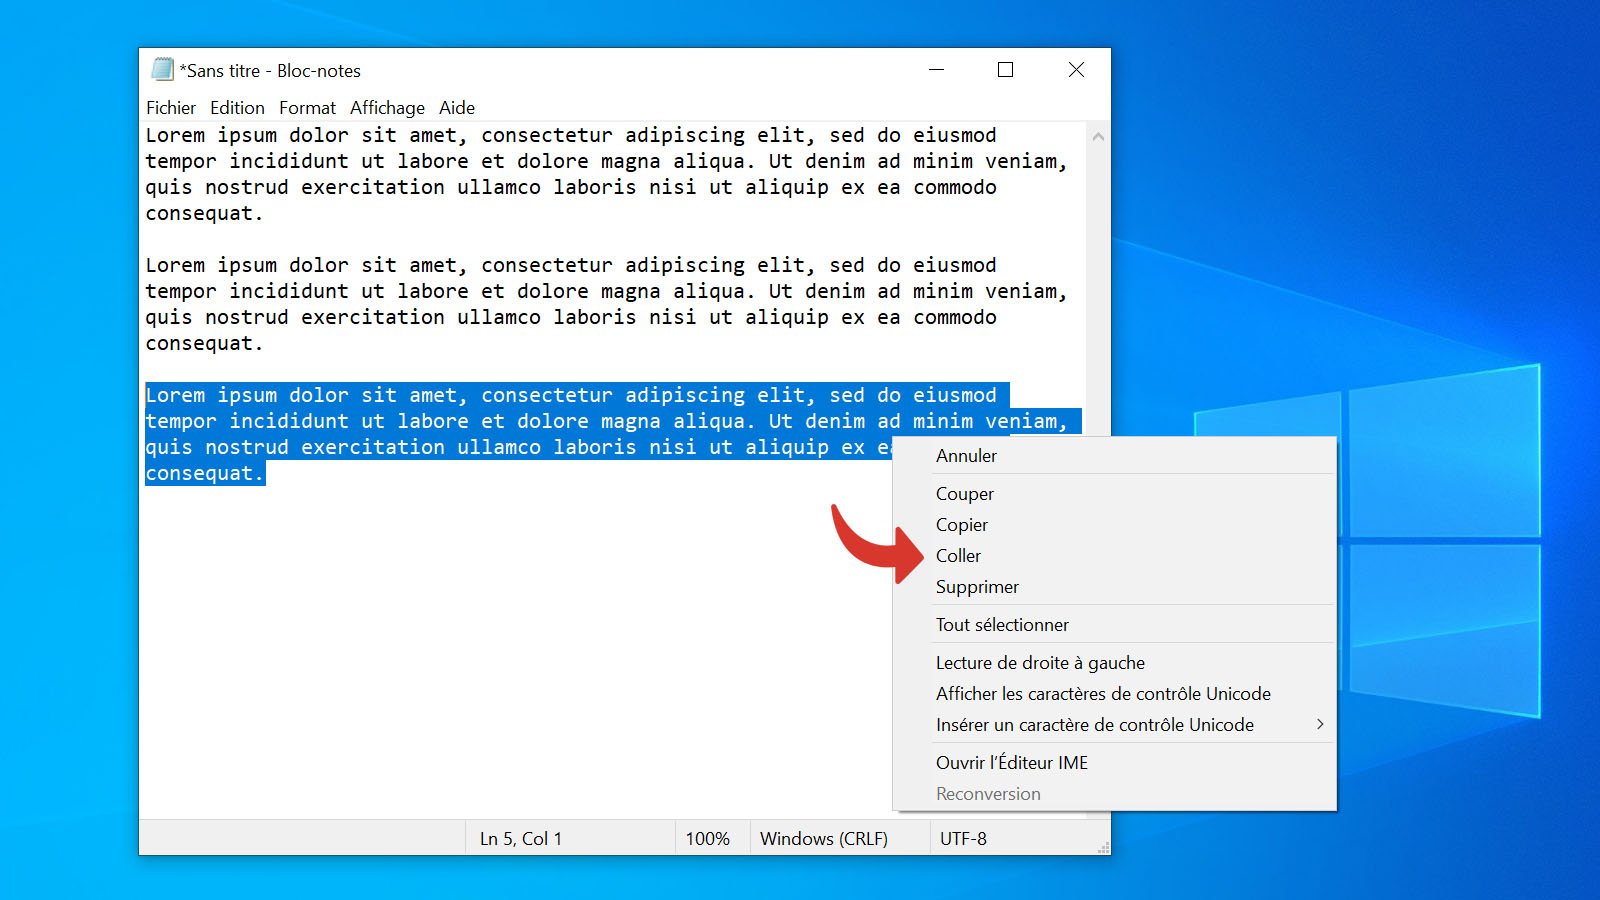Image resolution: width=1600 pixels, height=900 pixels.
Task: Click Windows (CRLF) in the status bar
Action: (824, 839)
